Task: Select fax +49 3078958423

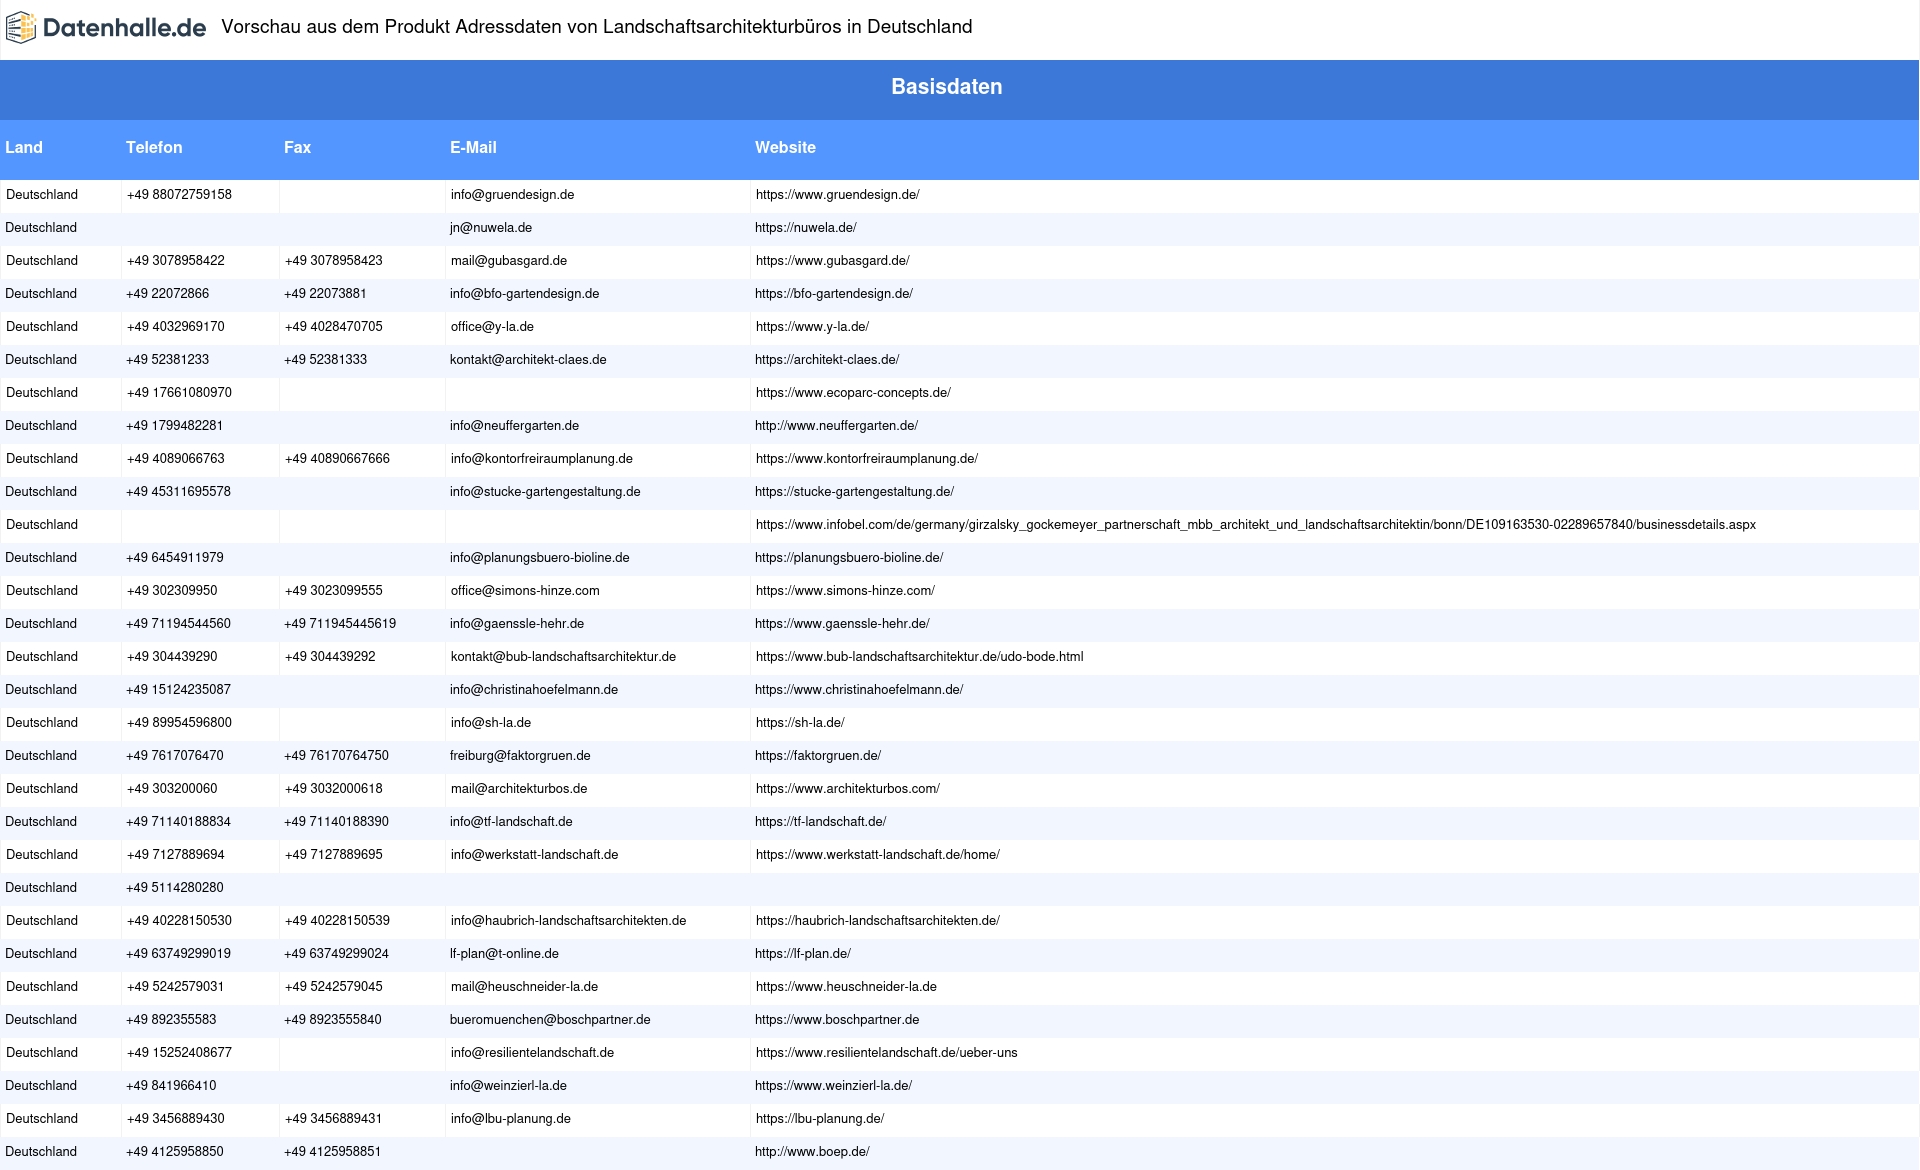Action: pos(333,261)
